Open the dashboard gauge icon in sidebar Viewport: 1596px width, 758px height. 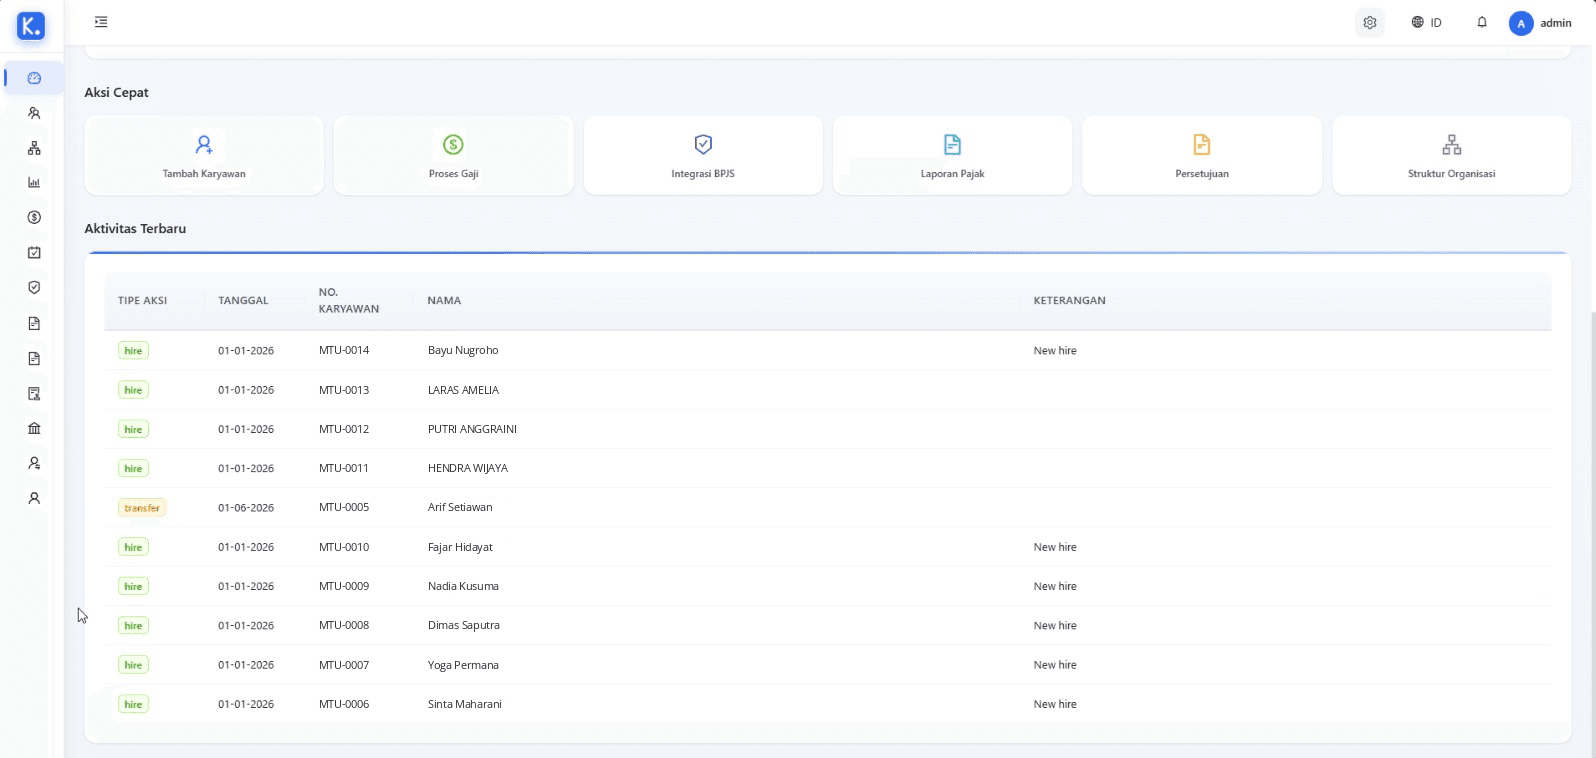tap(34, 78)
